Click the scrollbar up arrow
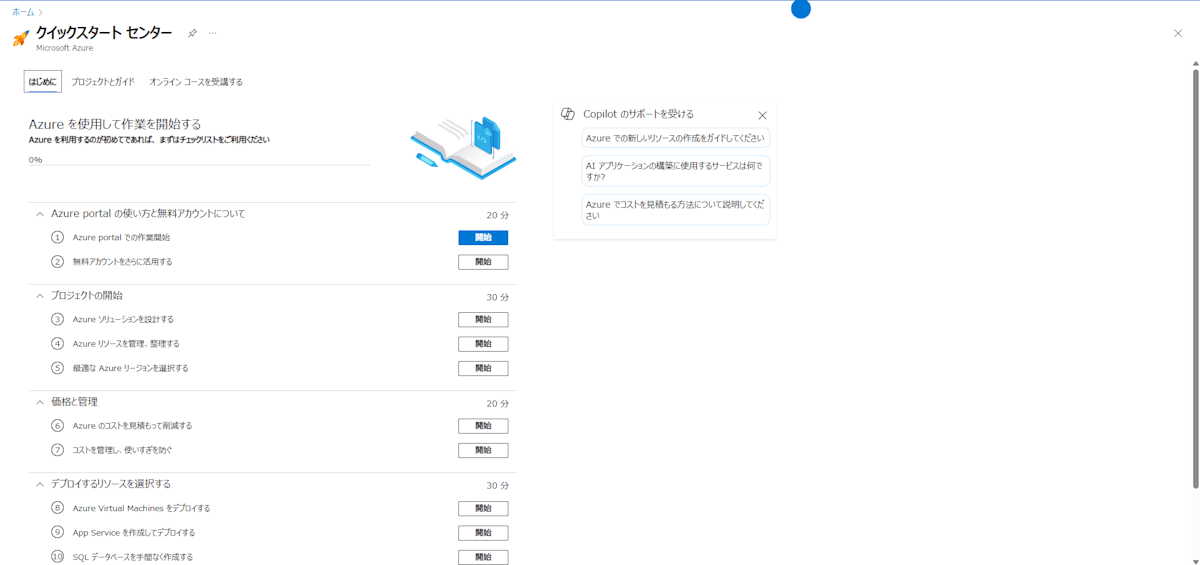This screenshot has height=565, width=1200. point(1195,63)
